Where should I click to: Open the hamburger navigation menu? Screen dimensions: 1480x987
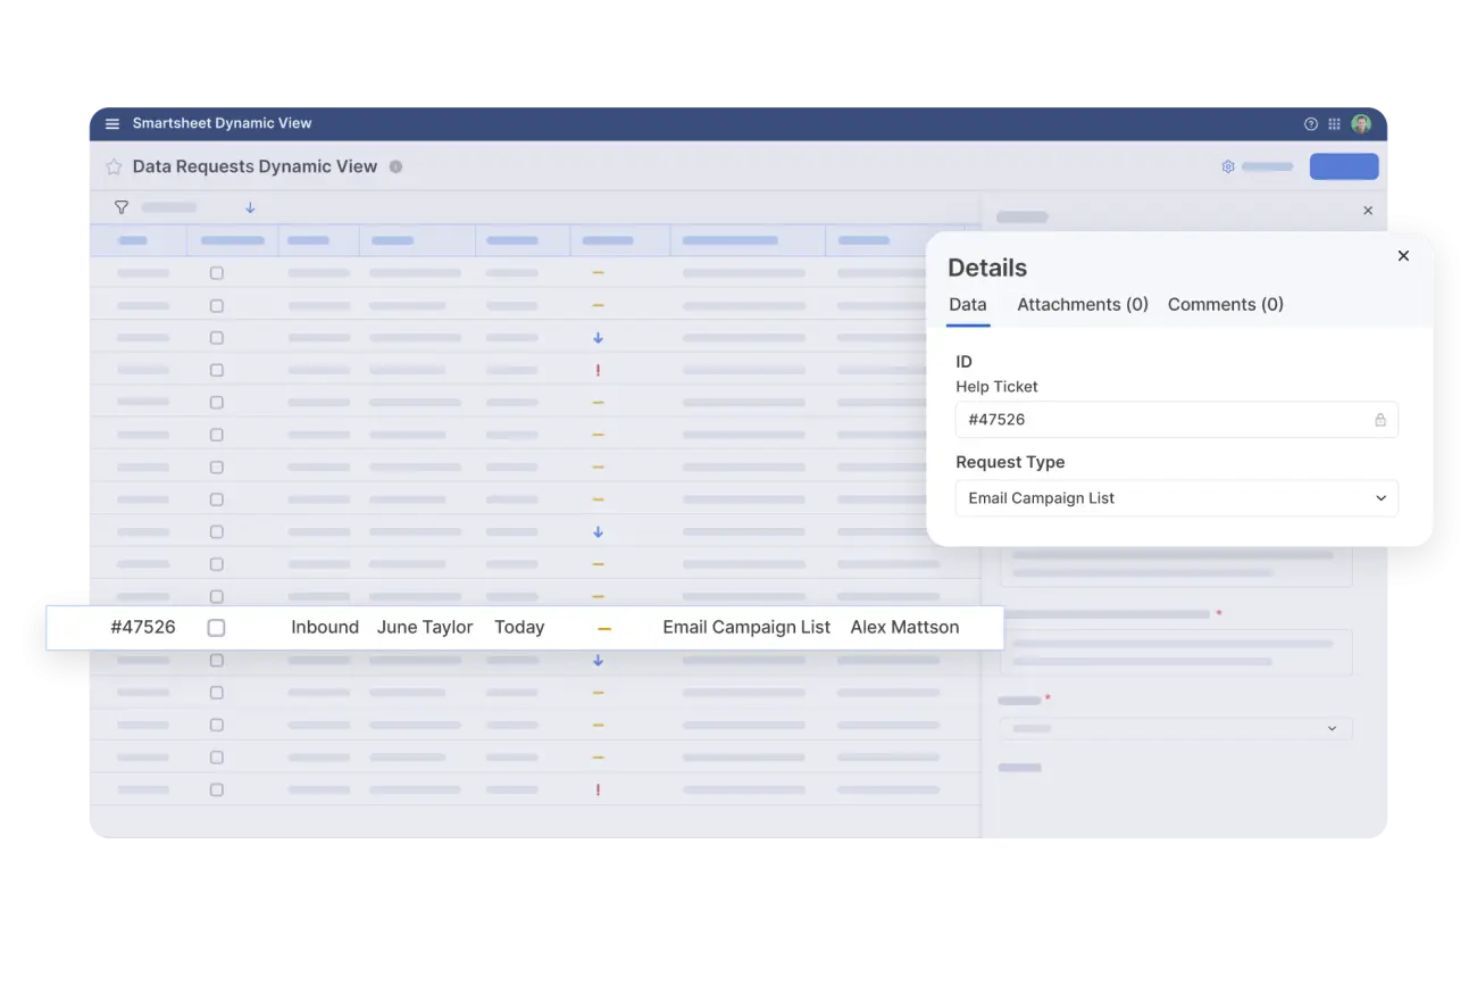pyautogui.click(x=111, y=123)
